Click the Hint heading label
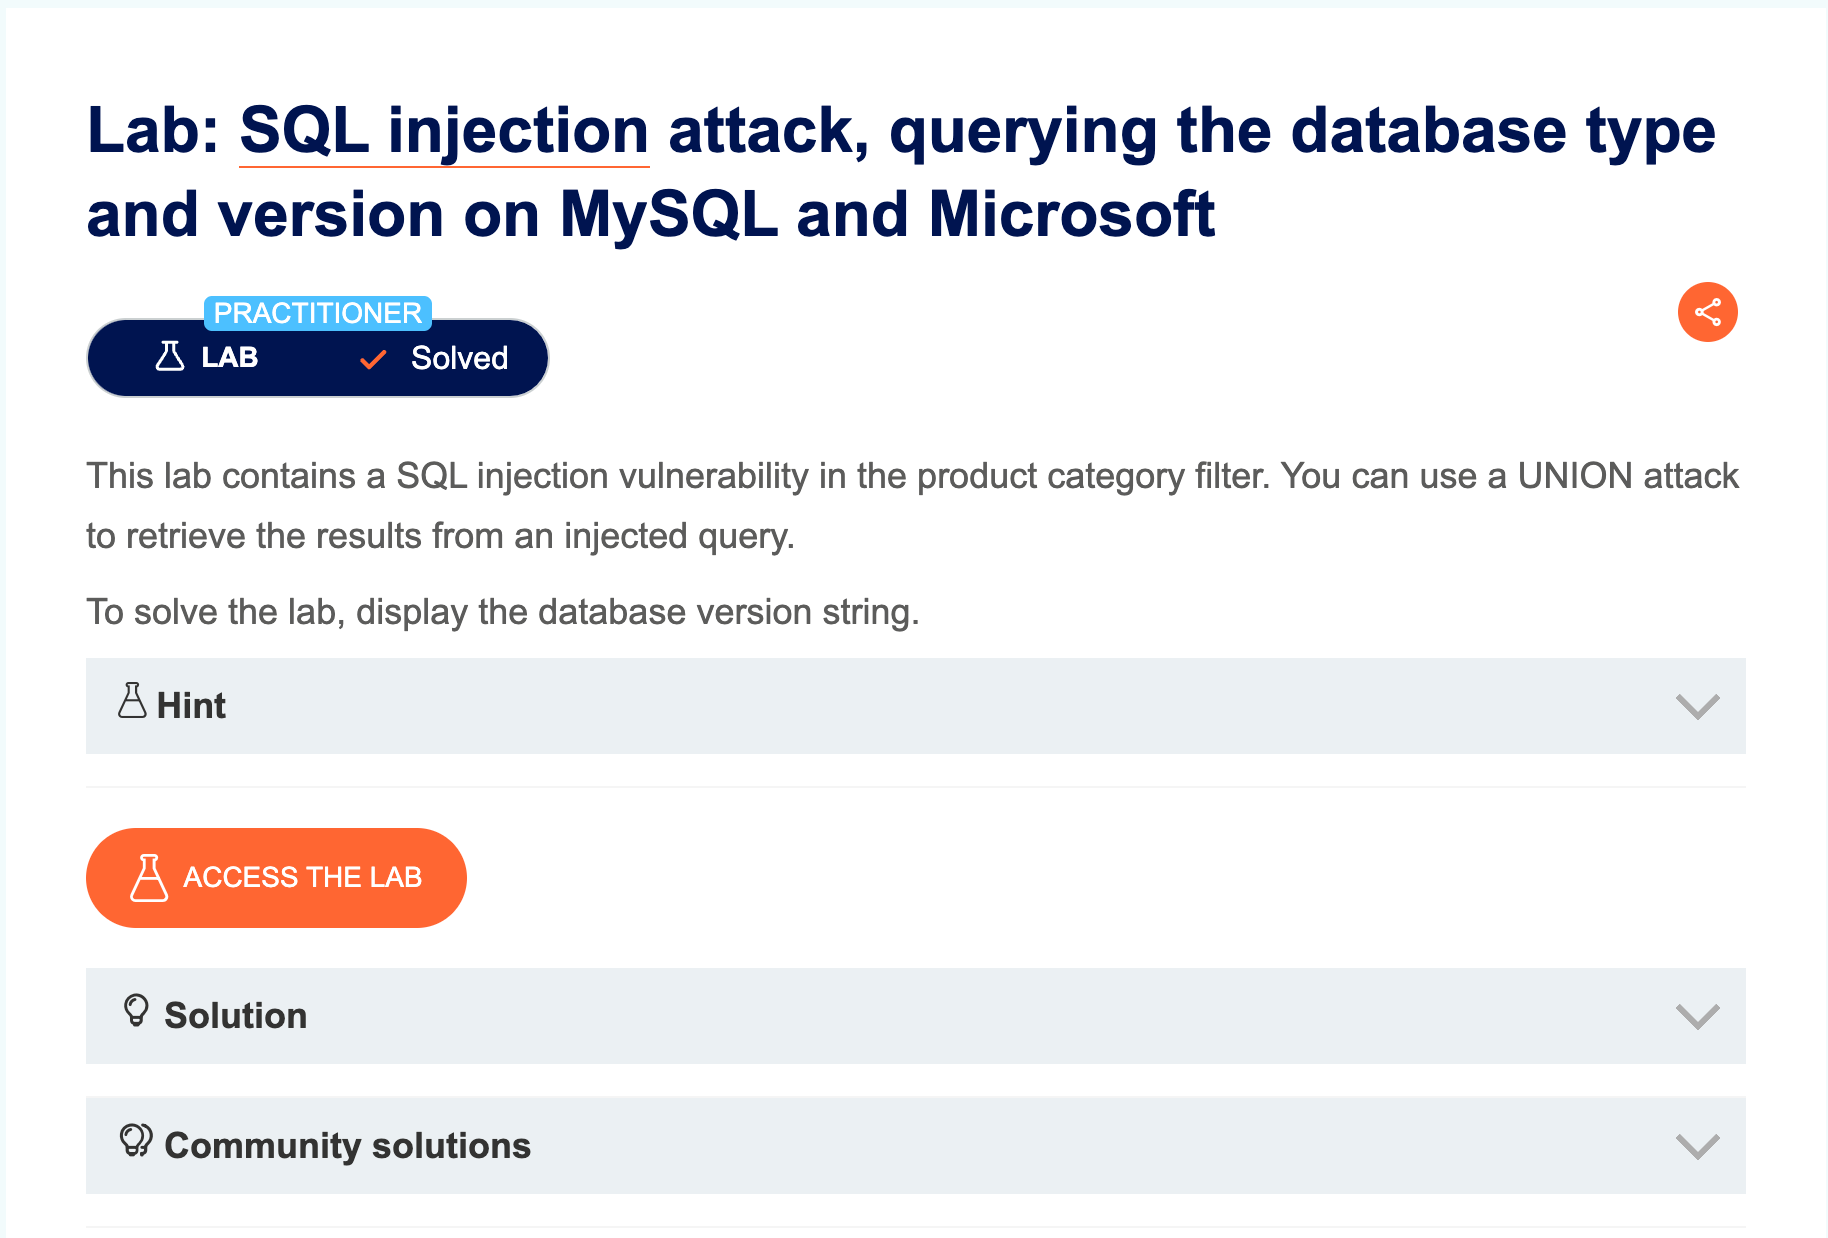The height and width of the screenshot is (1238, 1828). tap(191, 706)
